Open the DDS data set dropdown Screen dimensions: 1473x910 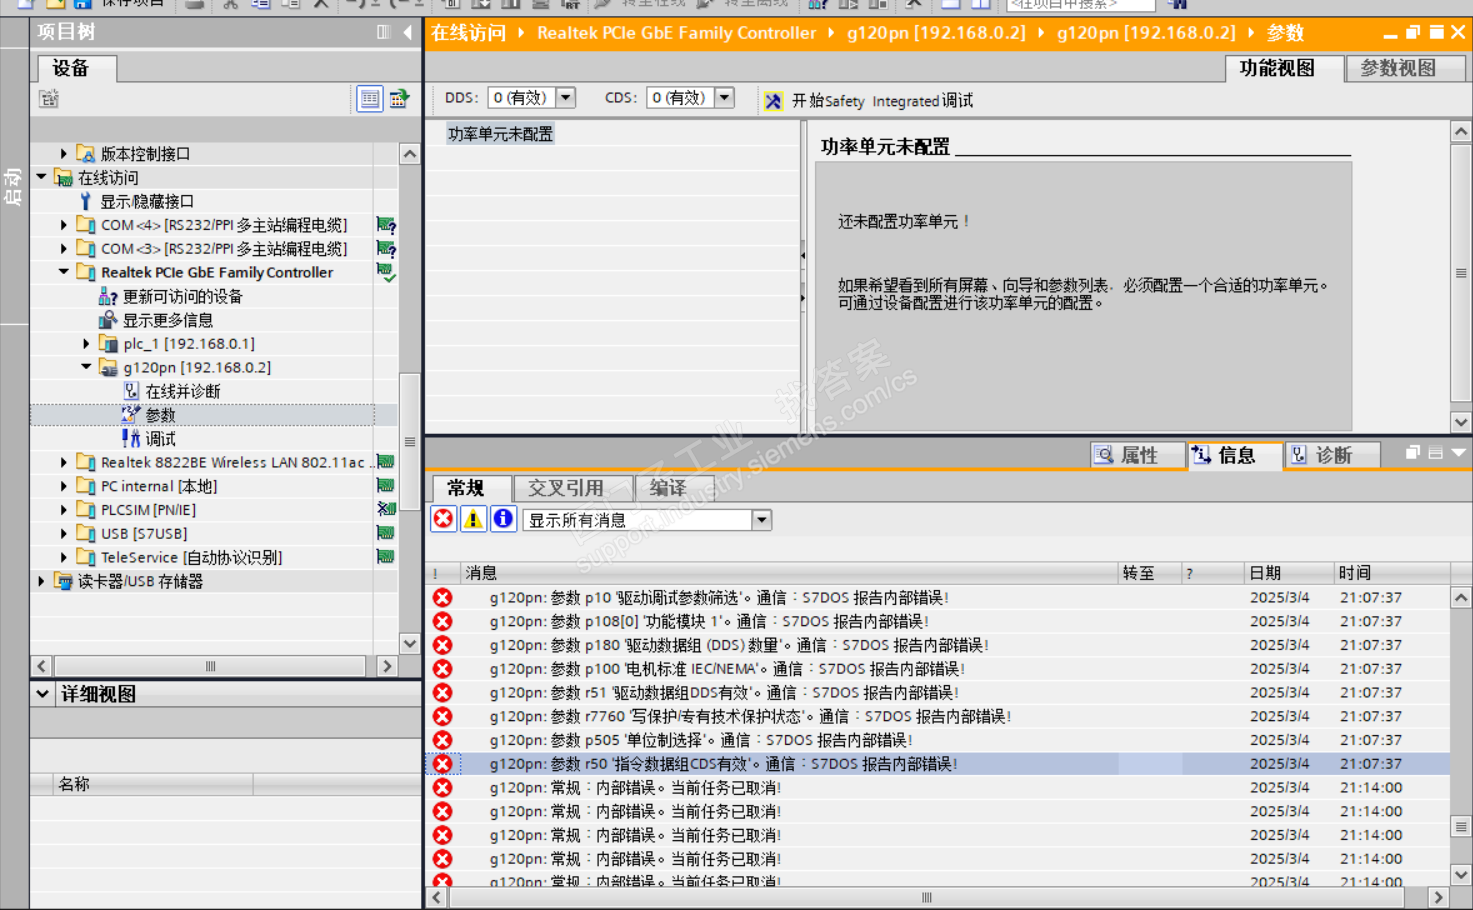pyautogui.click(x=566, y=98)
